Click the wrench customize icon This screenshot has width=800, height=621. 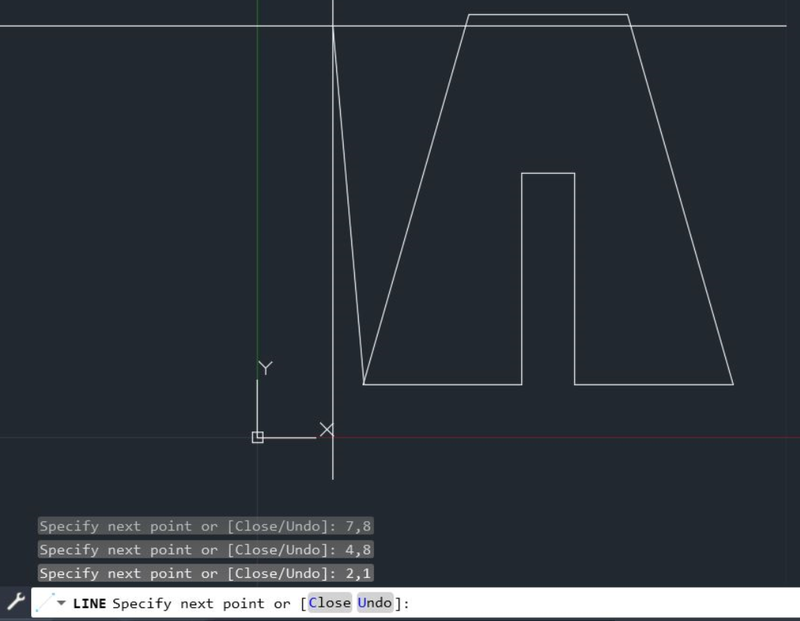(15, 602)
